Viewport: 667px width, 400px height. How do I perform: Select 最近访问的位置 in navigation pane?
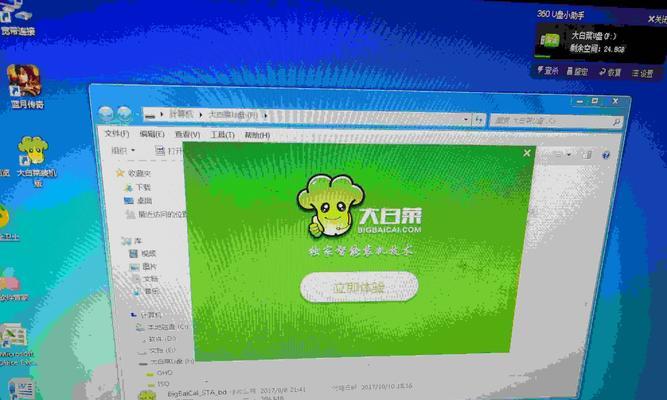pos(156,214)
